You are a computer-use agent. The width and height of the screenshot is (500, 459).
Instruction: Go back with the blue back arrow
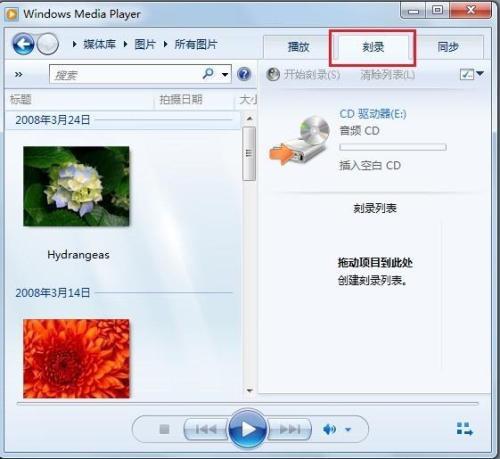[x=23, y=44]
